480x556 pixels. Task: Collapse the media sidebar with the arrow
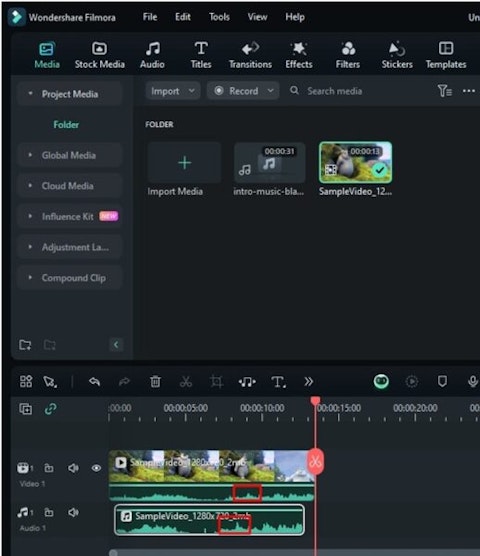116,344
